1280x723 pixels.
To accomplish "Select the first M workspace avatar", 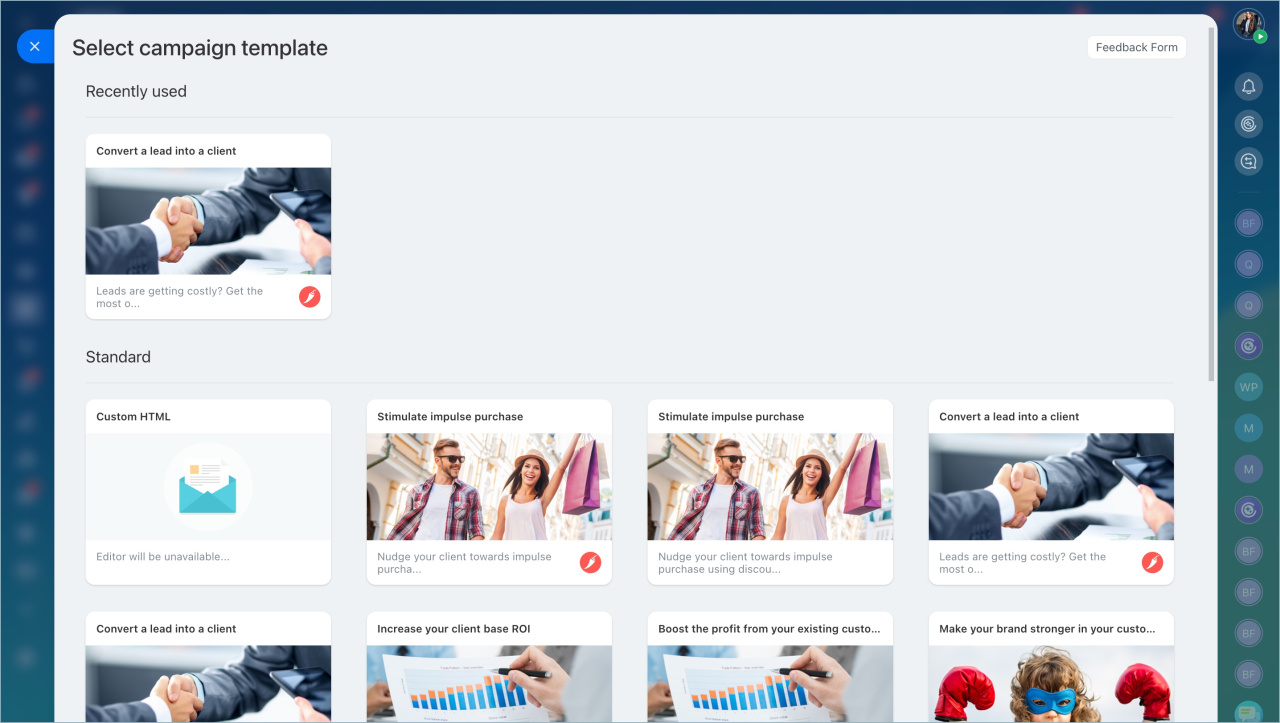I will coord(1248,427).
